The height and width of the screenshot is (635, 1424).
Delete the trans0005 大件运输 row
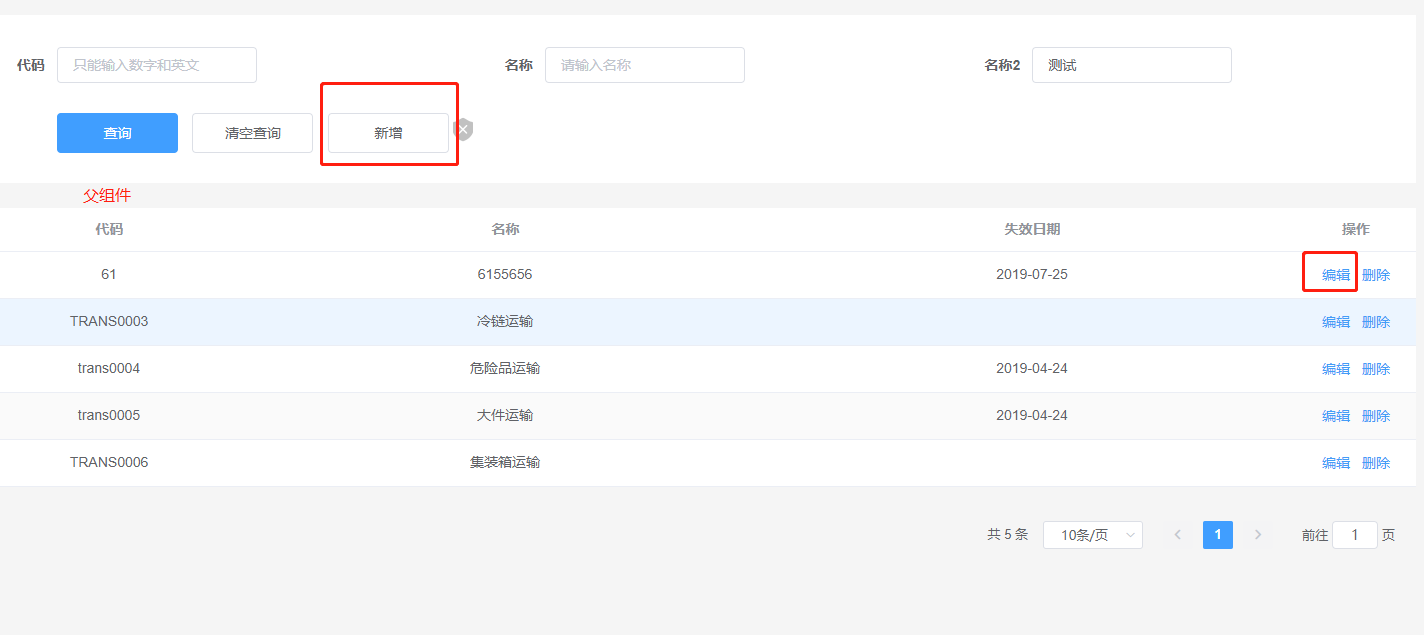pyautogui.click(x=1376, y=416)
